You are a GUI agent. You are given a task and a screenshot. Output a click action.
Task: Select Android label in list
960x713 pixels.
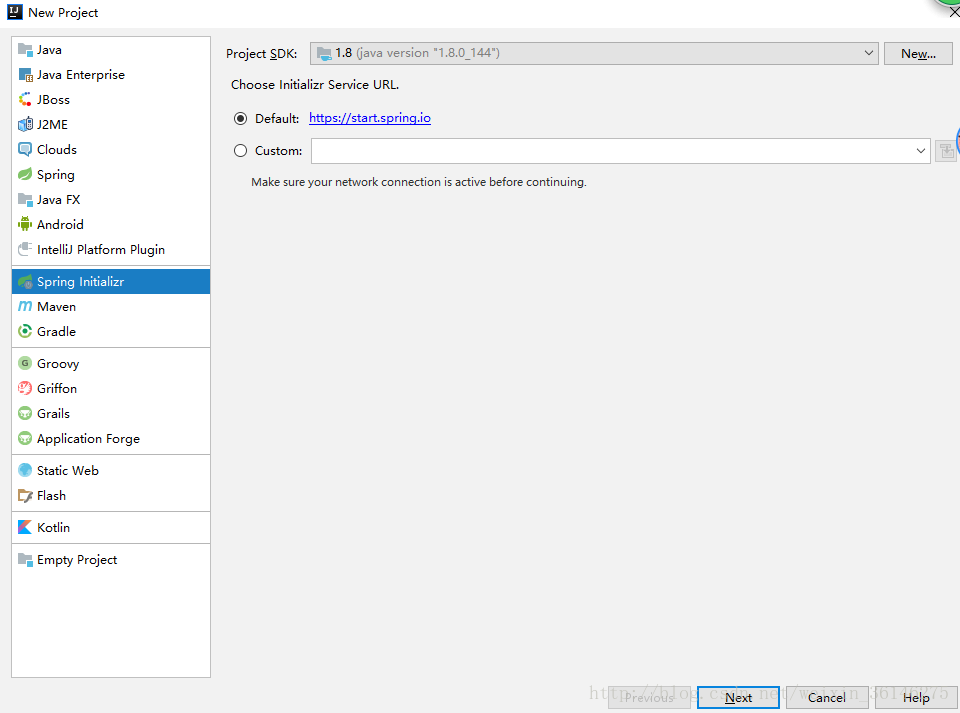click(60, 225)
